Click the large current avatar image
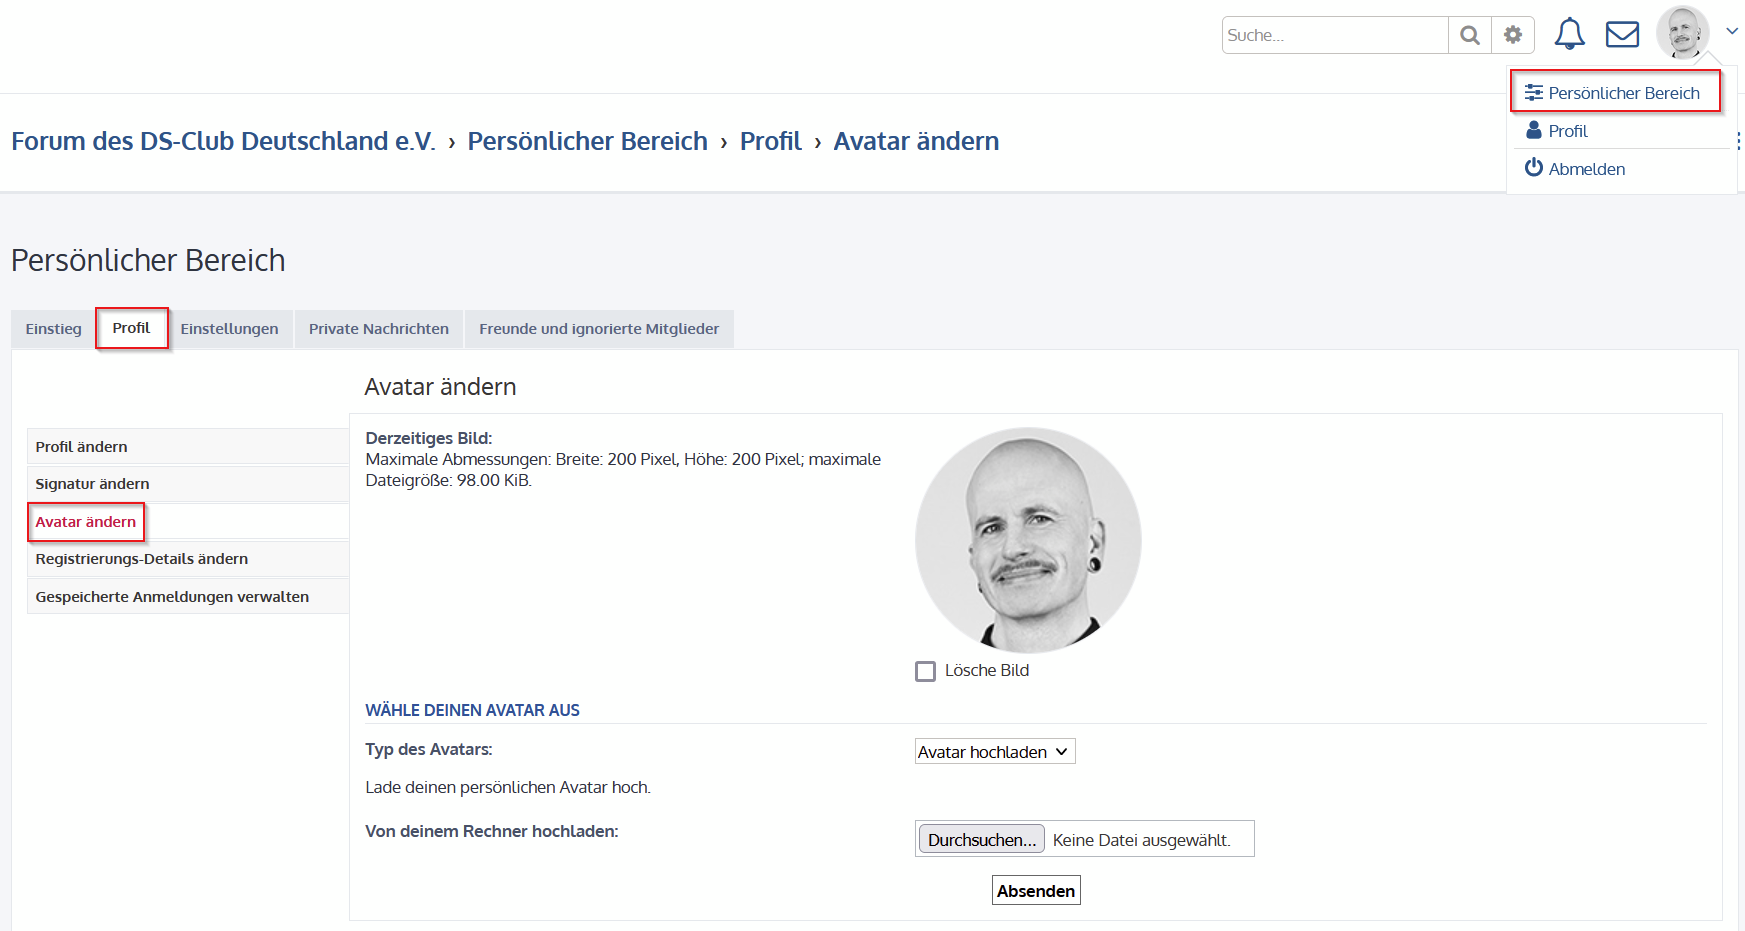1745x931 pixels. point(1027,540)
